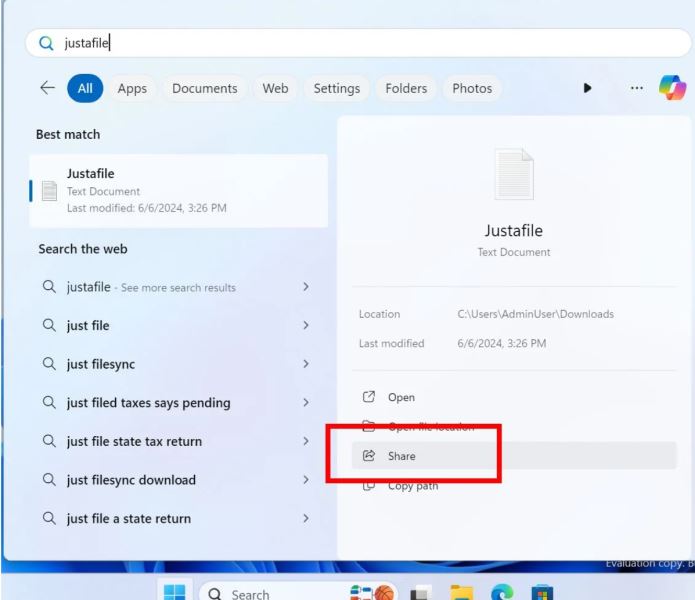Expand the 'just file' suggestion chevron

click(x=306, y=325)
